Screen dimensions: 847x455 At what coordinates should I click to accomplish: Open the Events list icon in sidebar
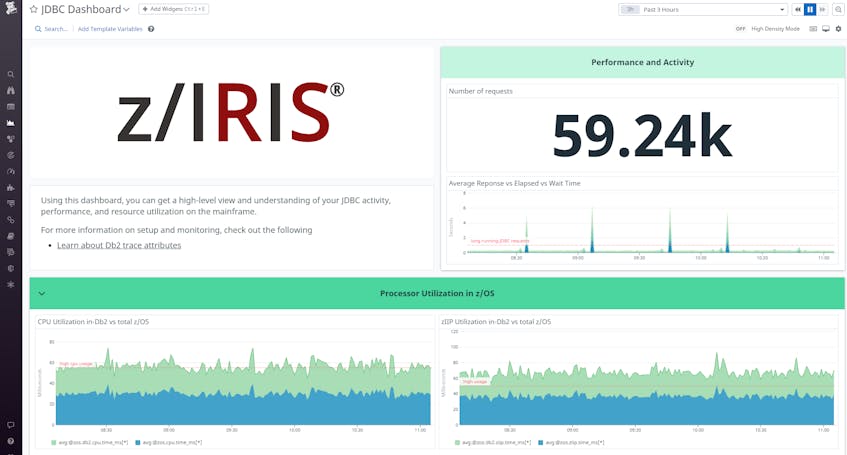pos(10,107)
